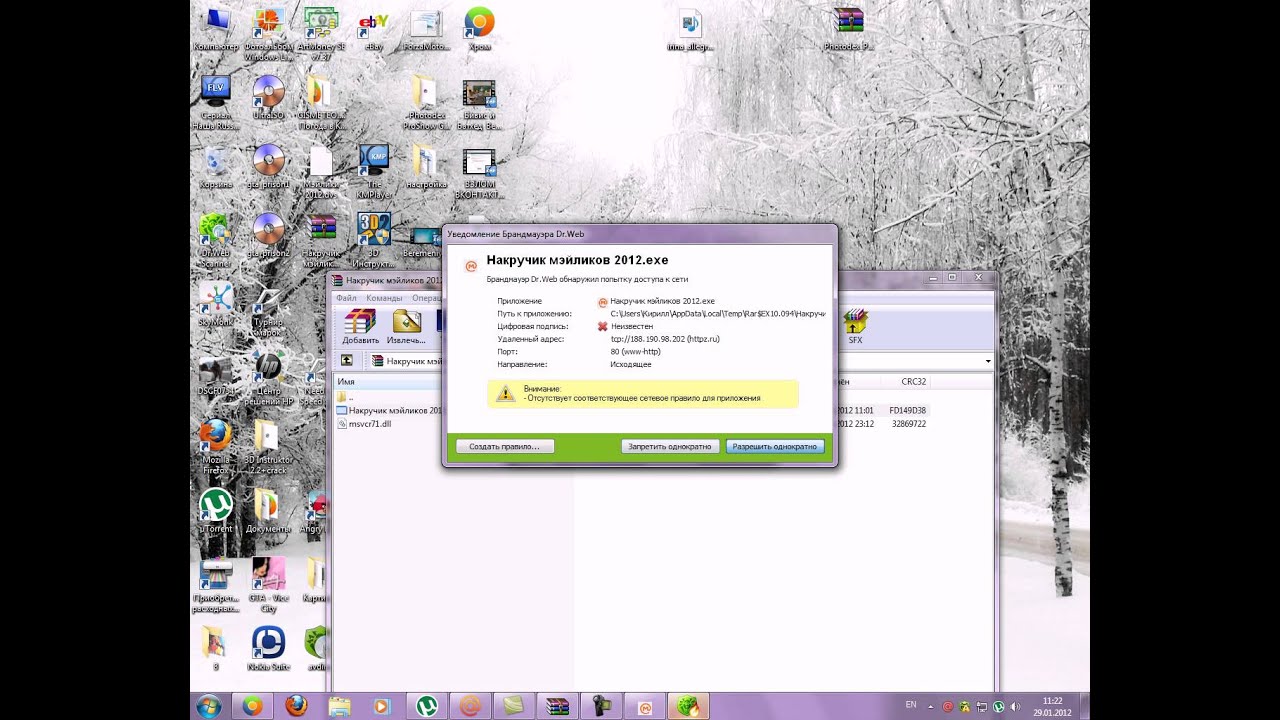Click the CRC32 column header in WinRAR
1280x720 pixels.
pyautogui.click(x=913, y=382)
